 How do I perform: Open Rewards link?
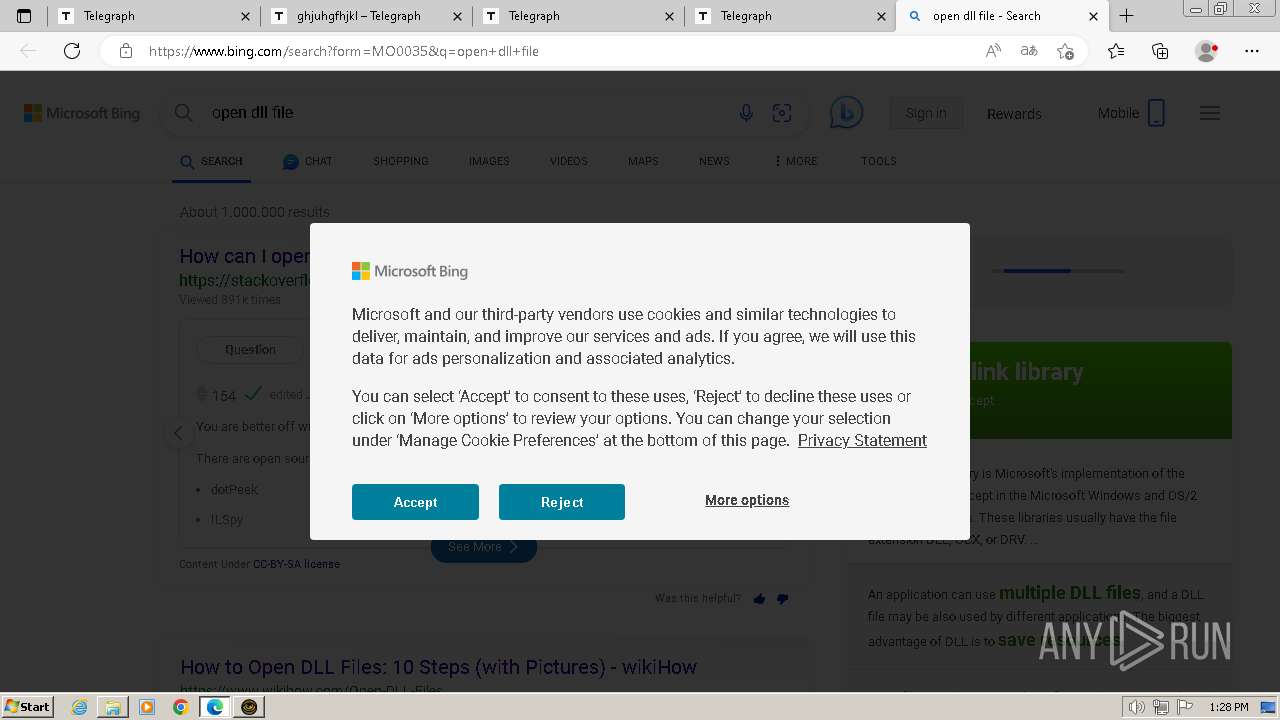point(1014,113)
